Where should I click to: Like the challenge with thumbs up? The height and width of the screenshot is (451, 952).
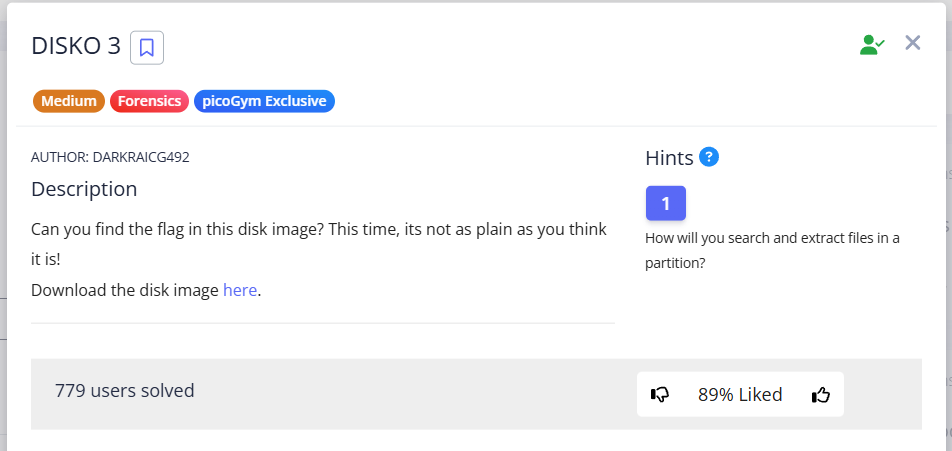pos(821,394)
